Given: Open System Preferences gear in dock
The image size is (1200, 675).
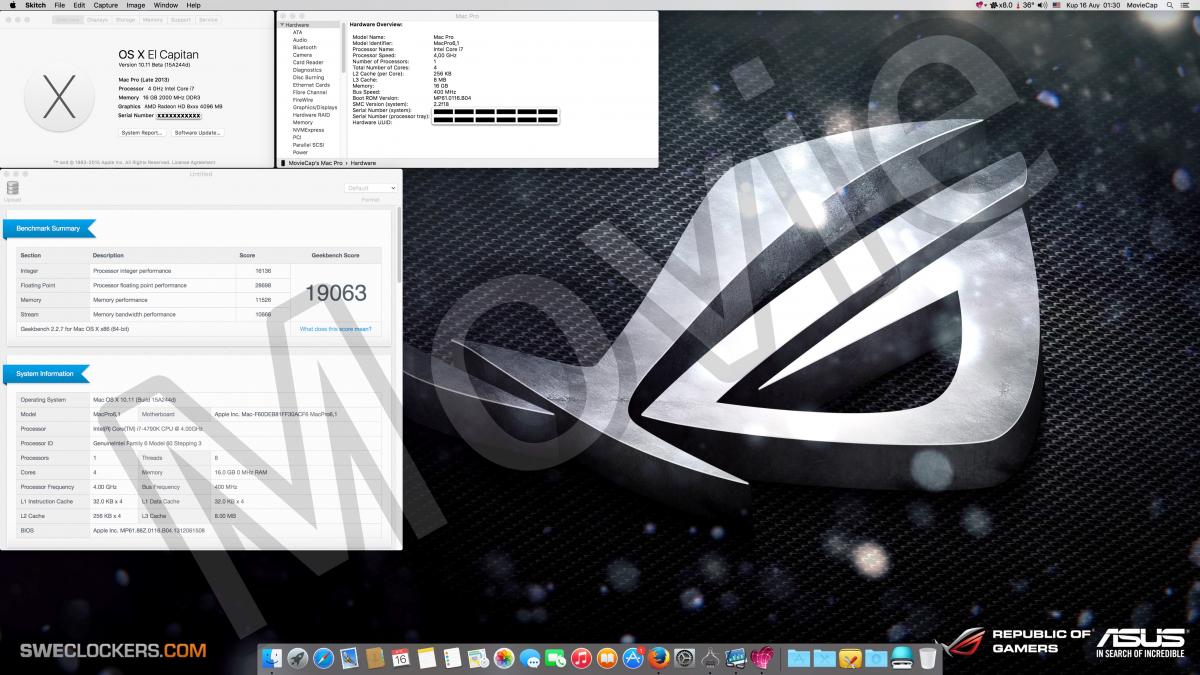Looking at the screenshot, I should tap(684, 658).
